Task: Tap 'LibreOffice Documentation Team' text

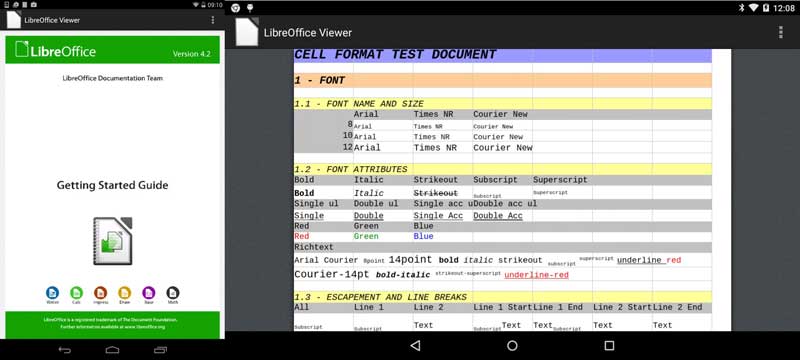Action: (112, 78)
